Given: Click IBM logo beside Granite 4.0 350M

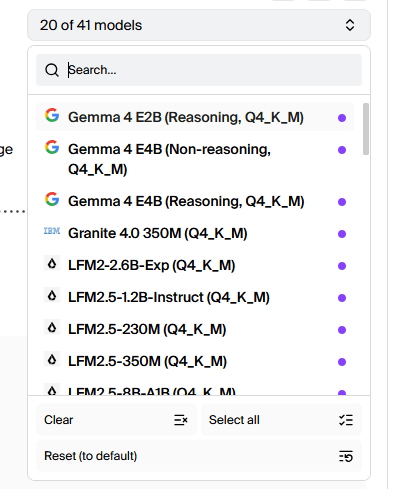Looking at the screenshot, I should (x=52, y=231).
